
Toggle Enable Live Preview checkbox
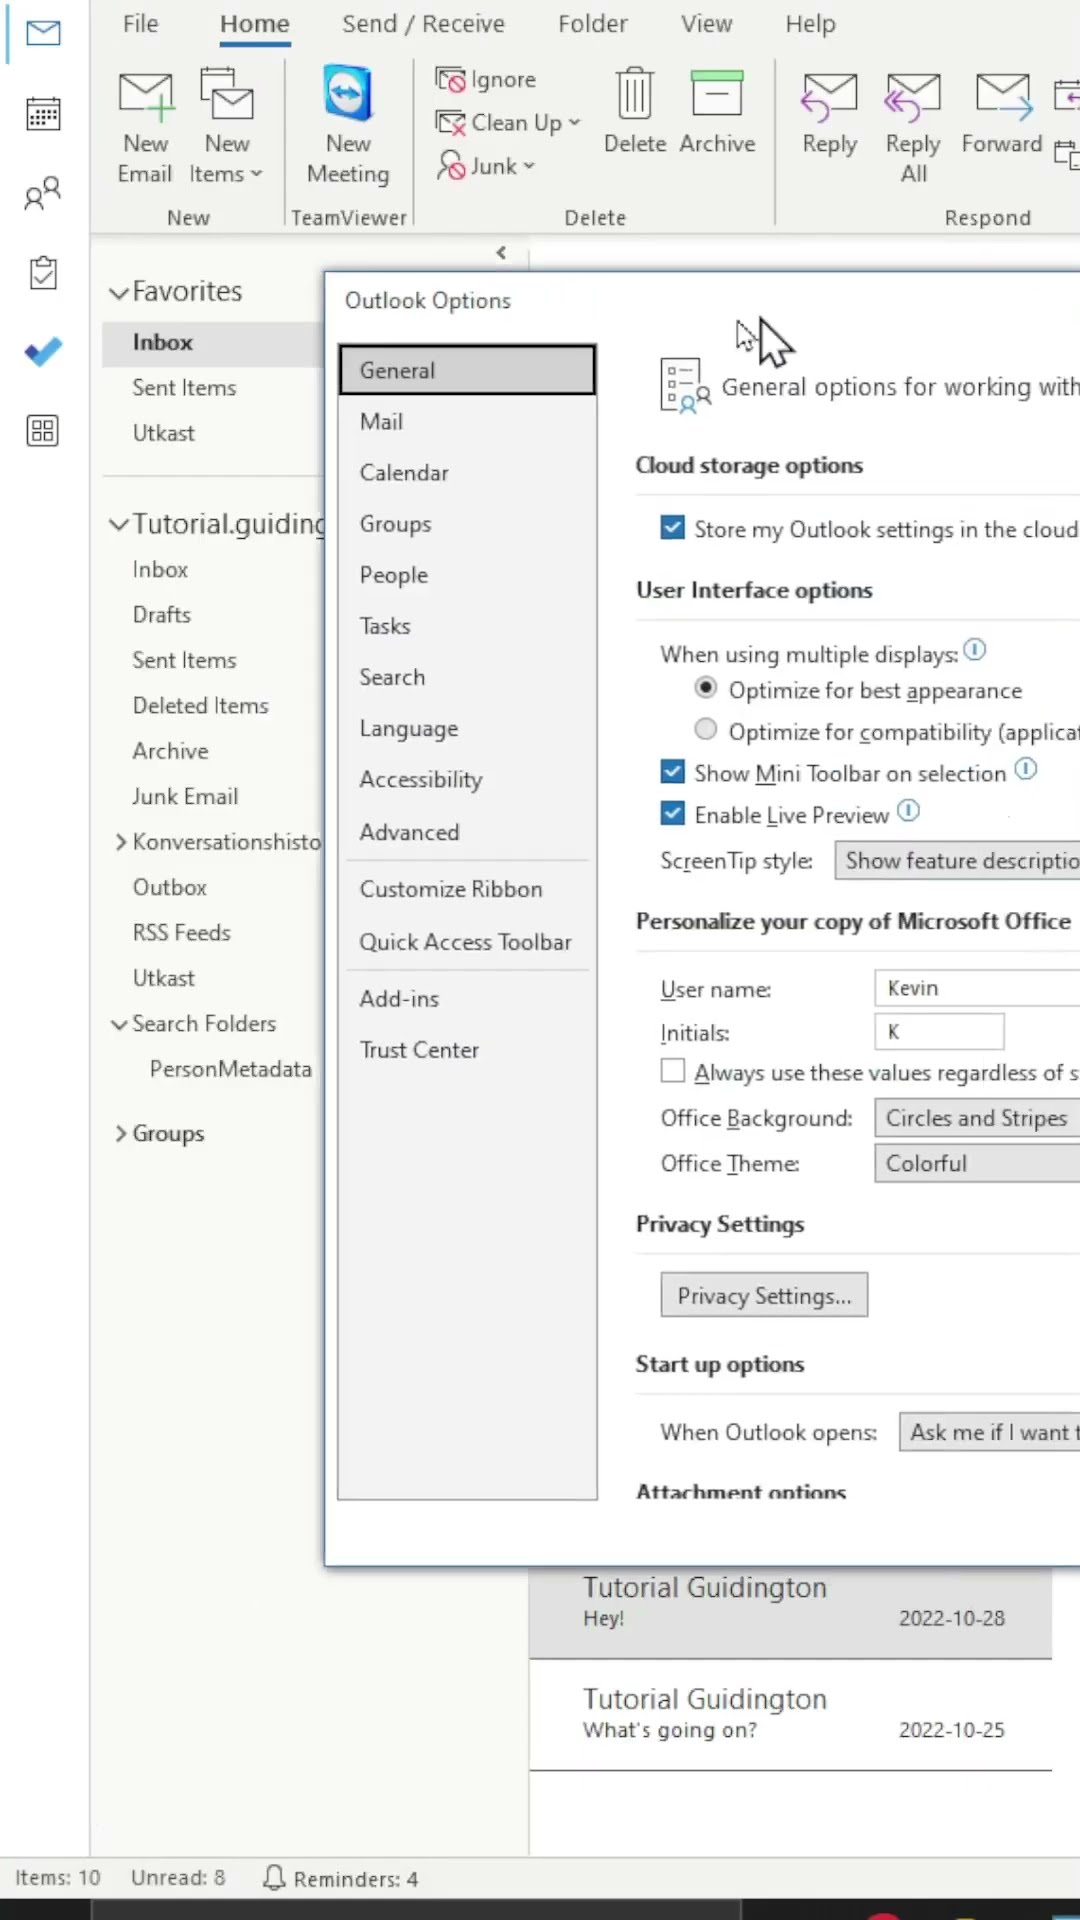point(673,814)
